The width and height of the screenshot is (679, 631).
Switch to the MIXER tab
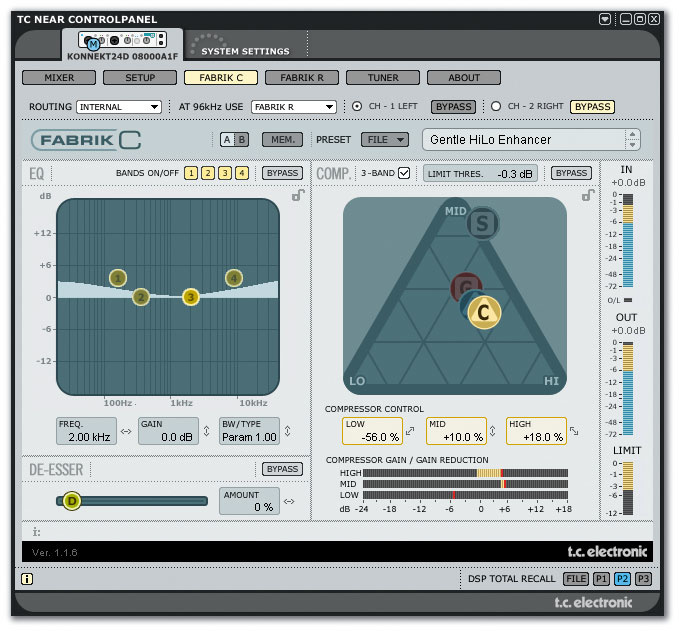(x=59, y=77)
